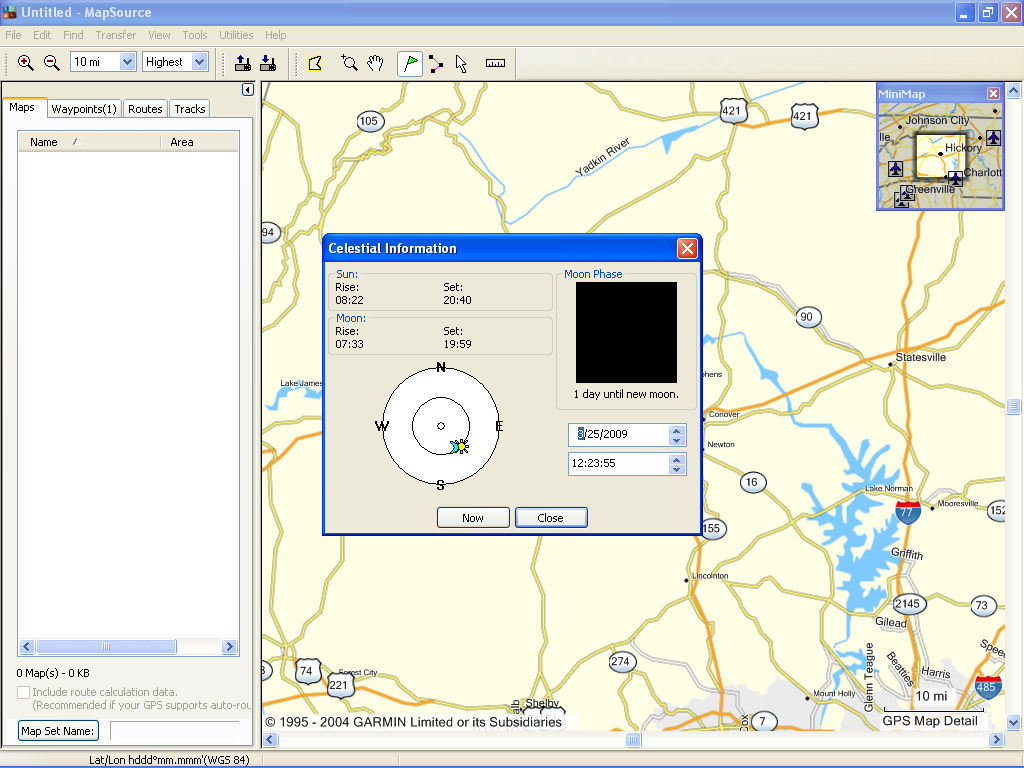Collapse the left panel with its arrow

pyautogui.click(x=247, y=88)
